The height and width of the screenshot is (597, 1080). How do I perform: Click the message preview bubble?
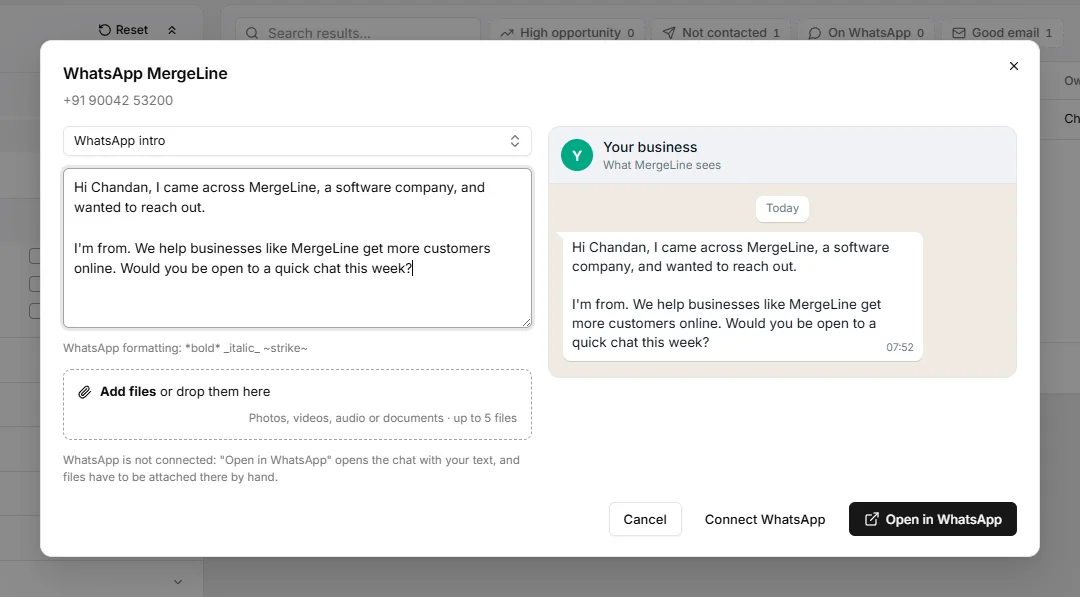click(742, 296)
